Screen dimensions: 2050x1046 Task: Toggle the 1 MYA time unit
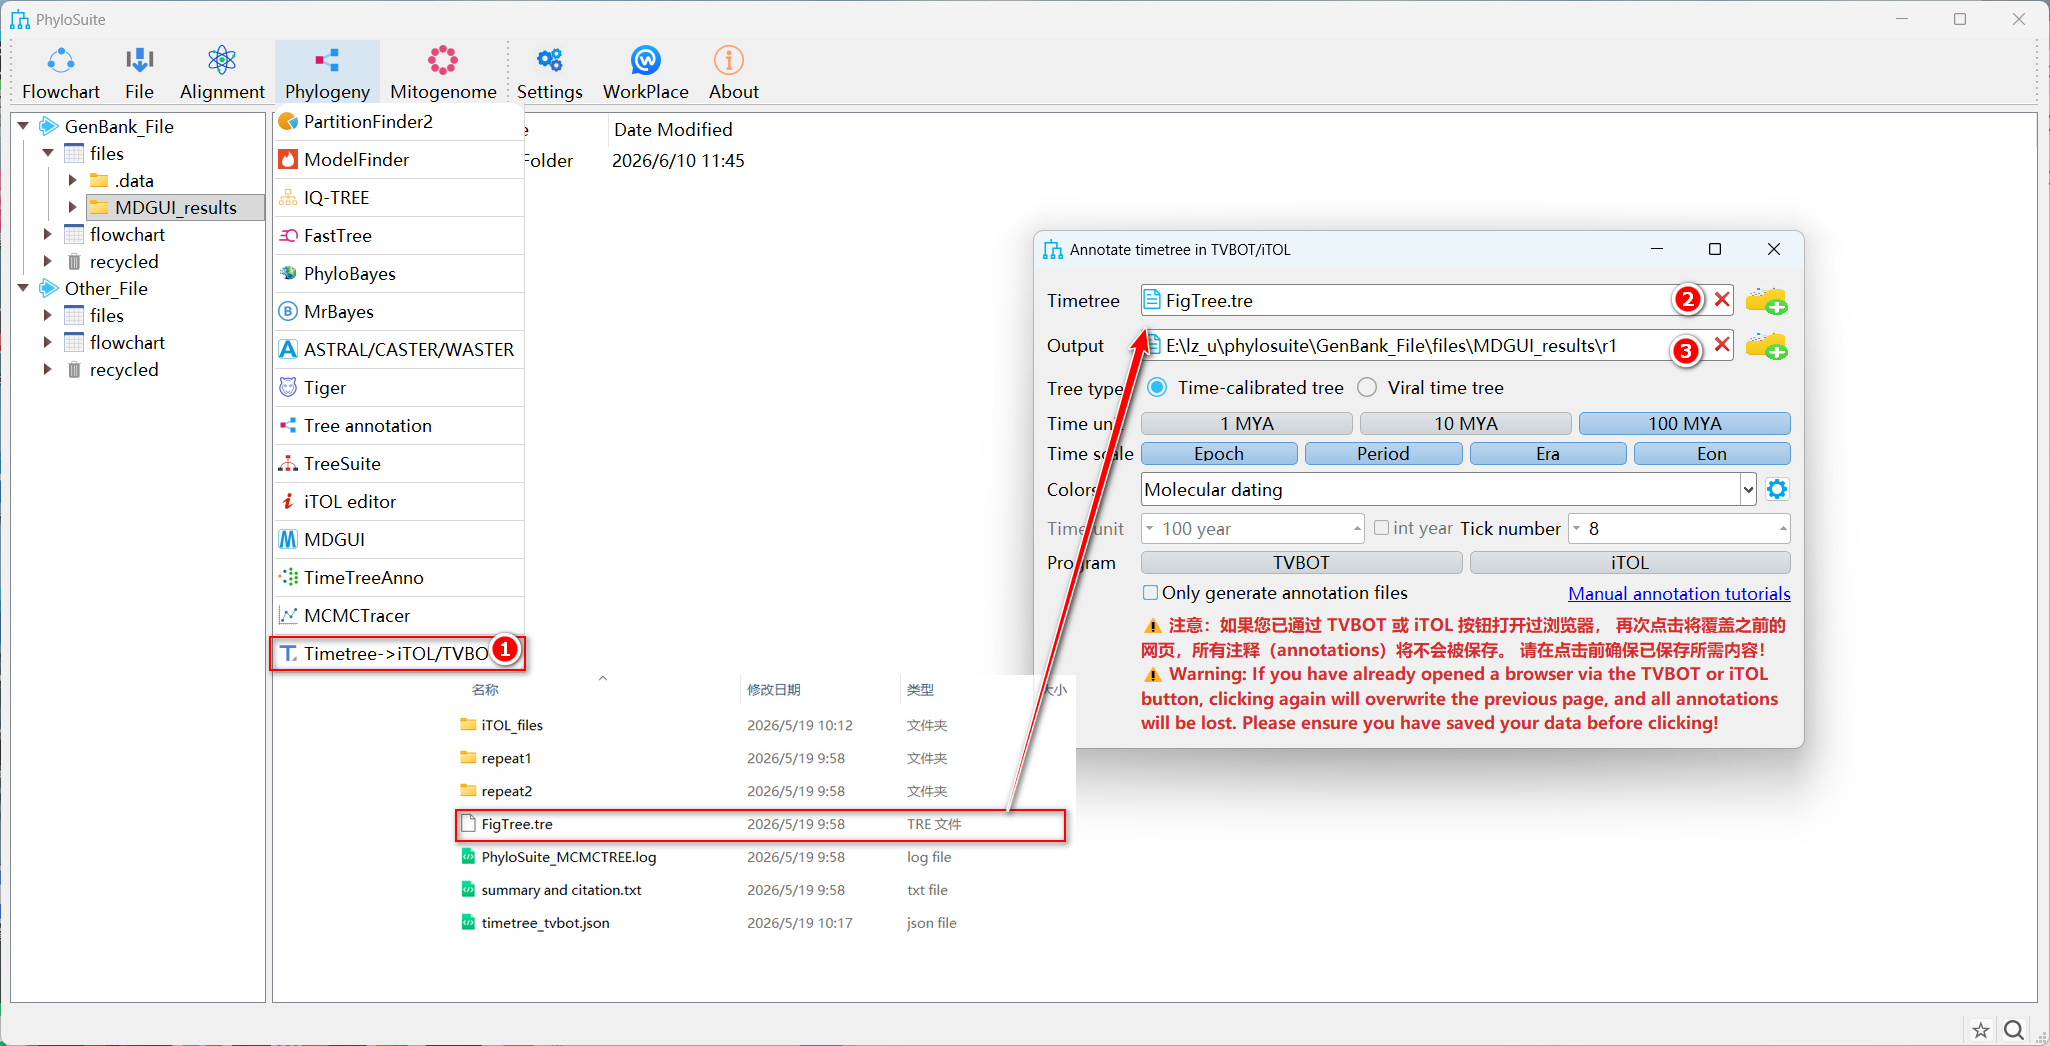click(1247, 424)
